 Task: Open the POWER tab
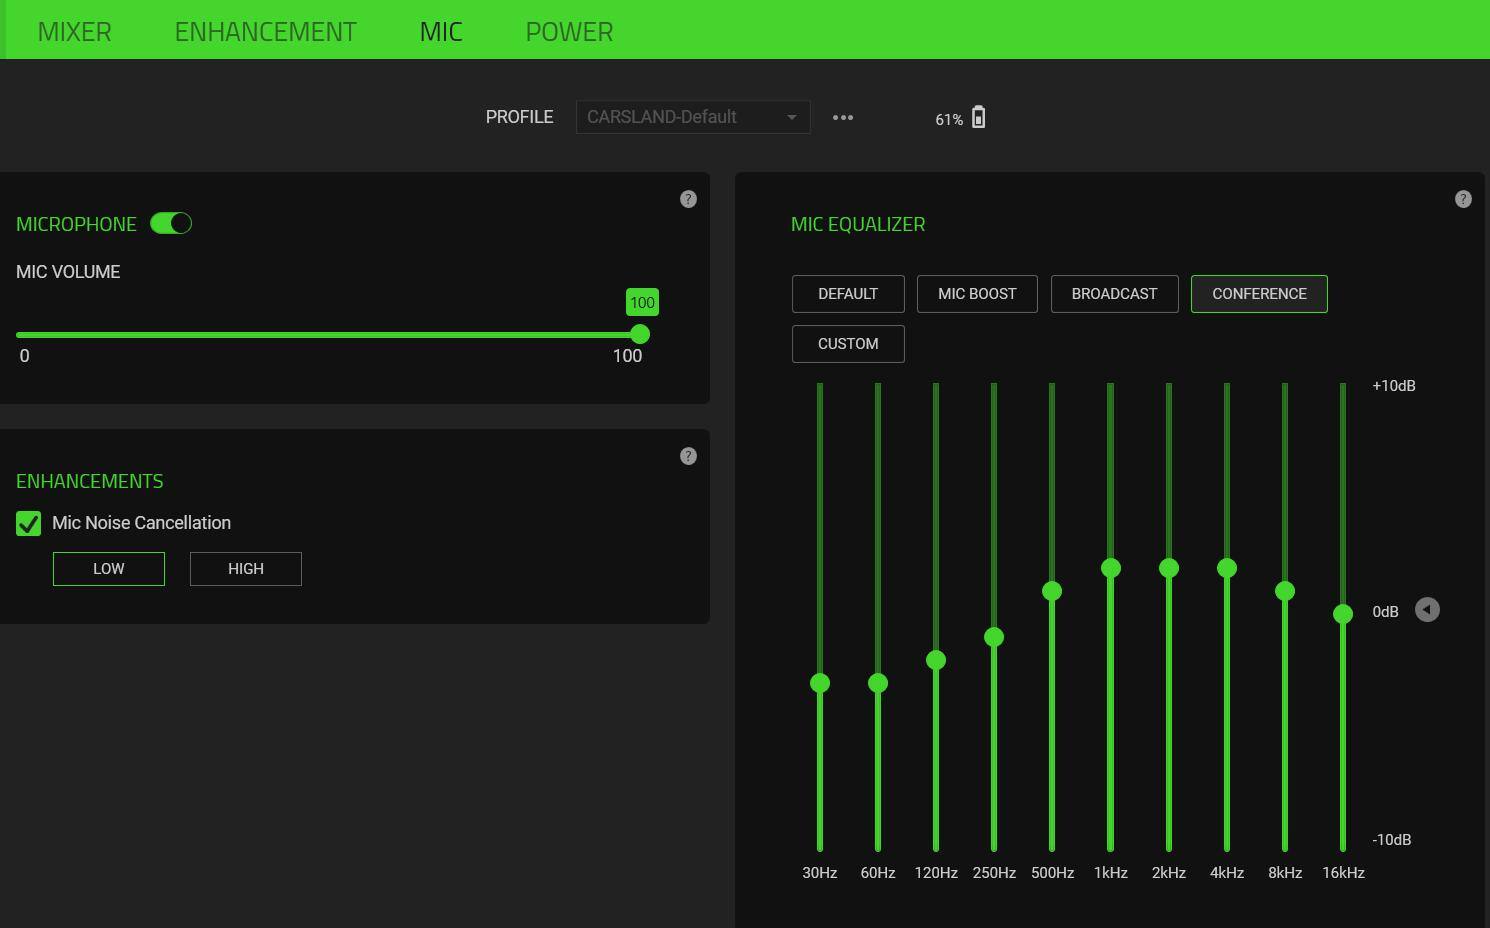569,32
